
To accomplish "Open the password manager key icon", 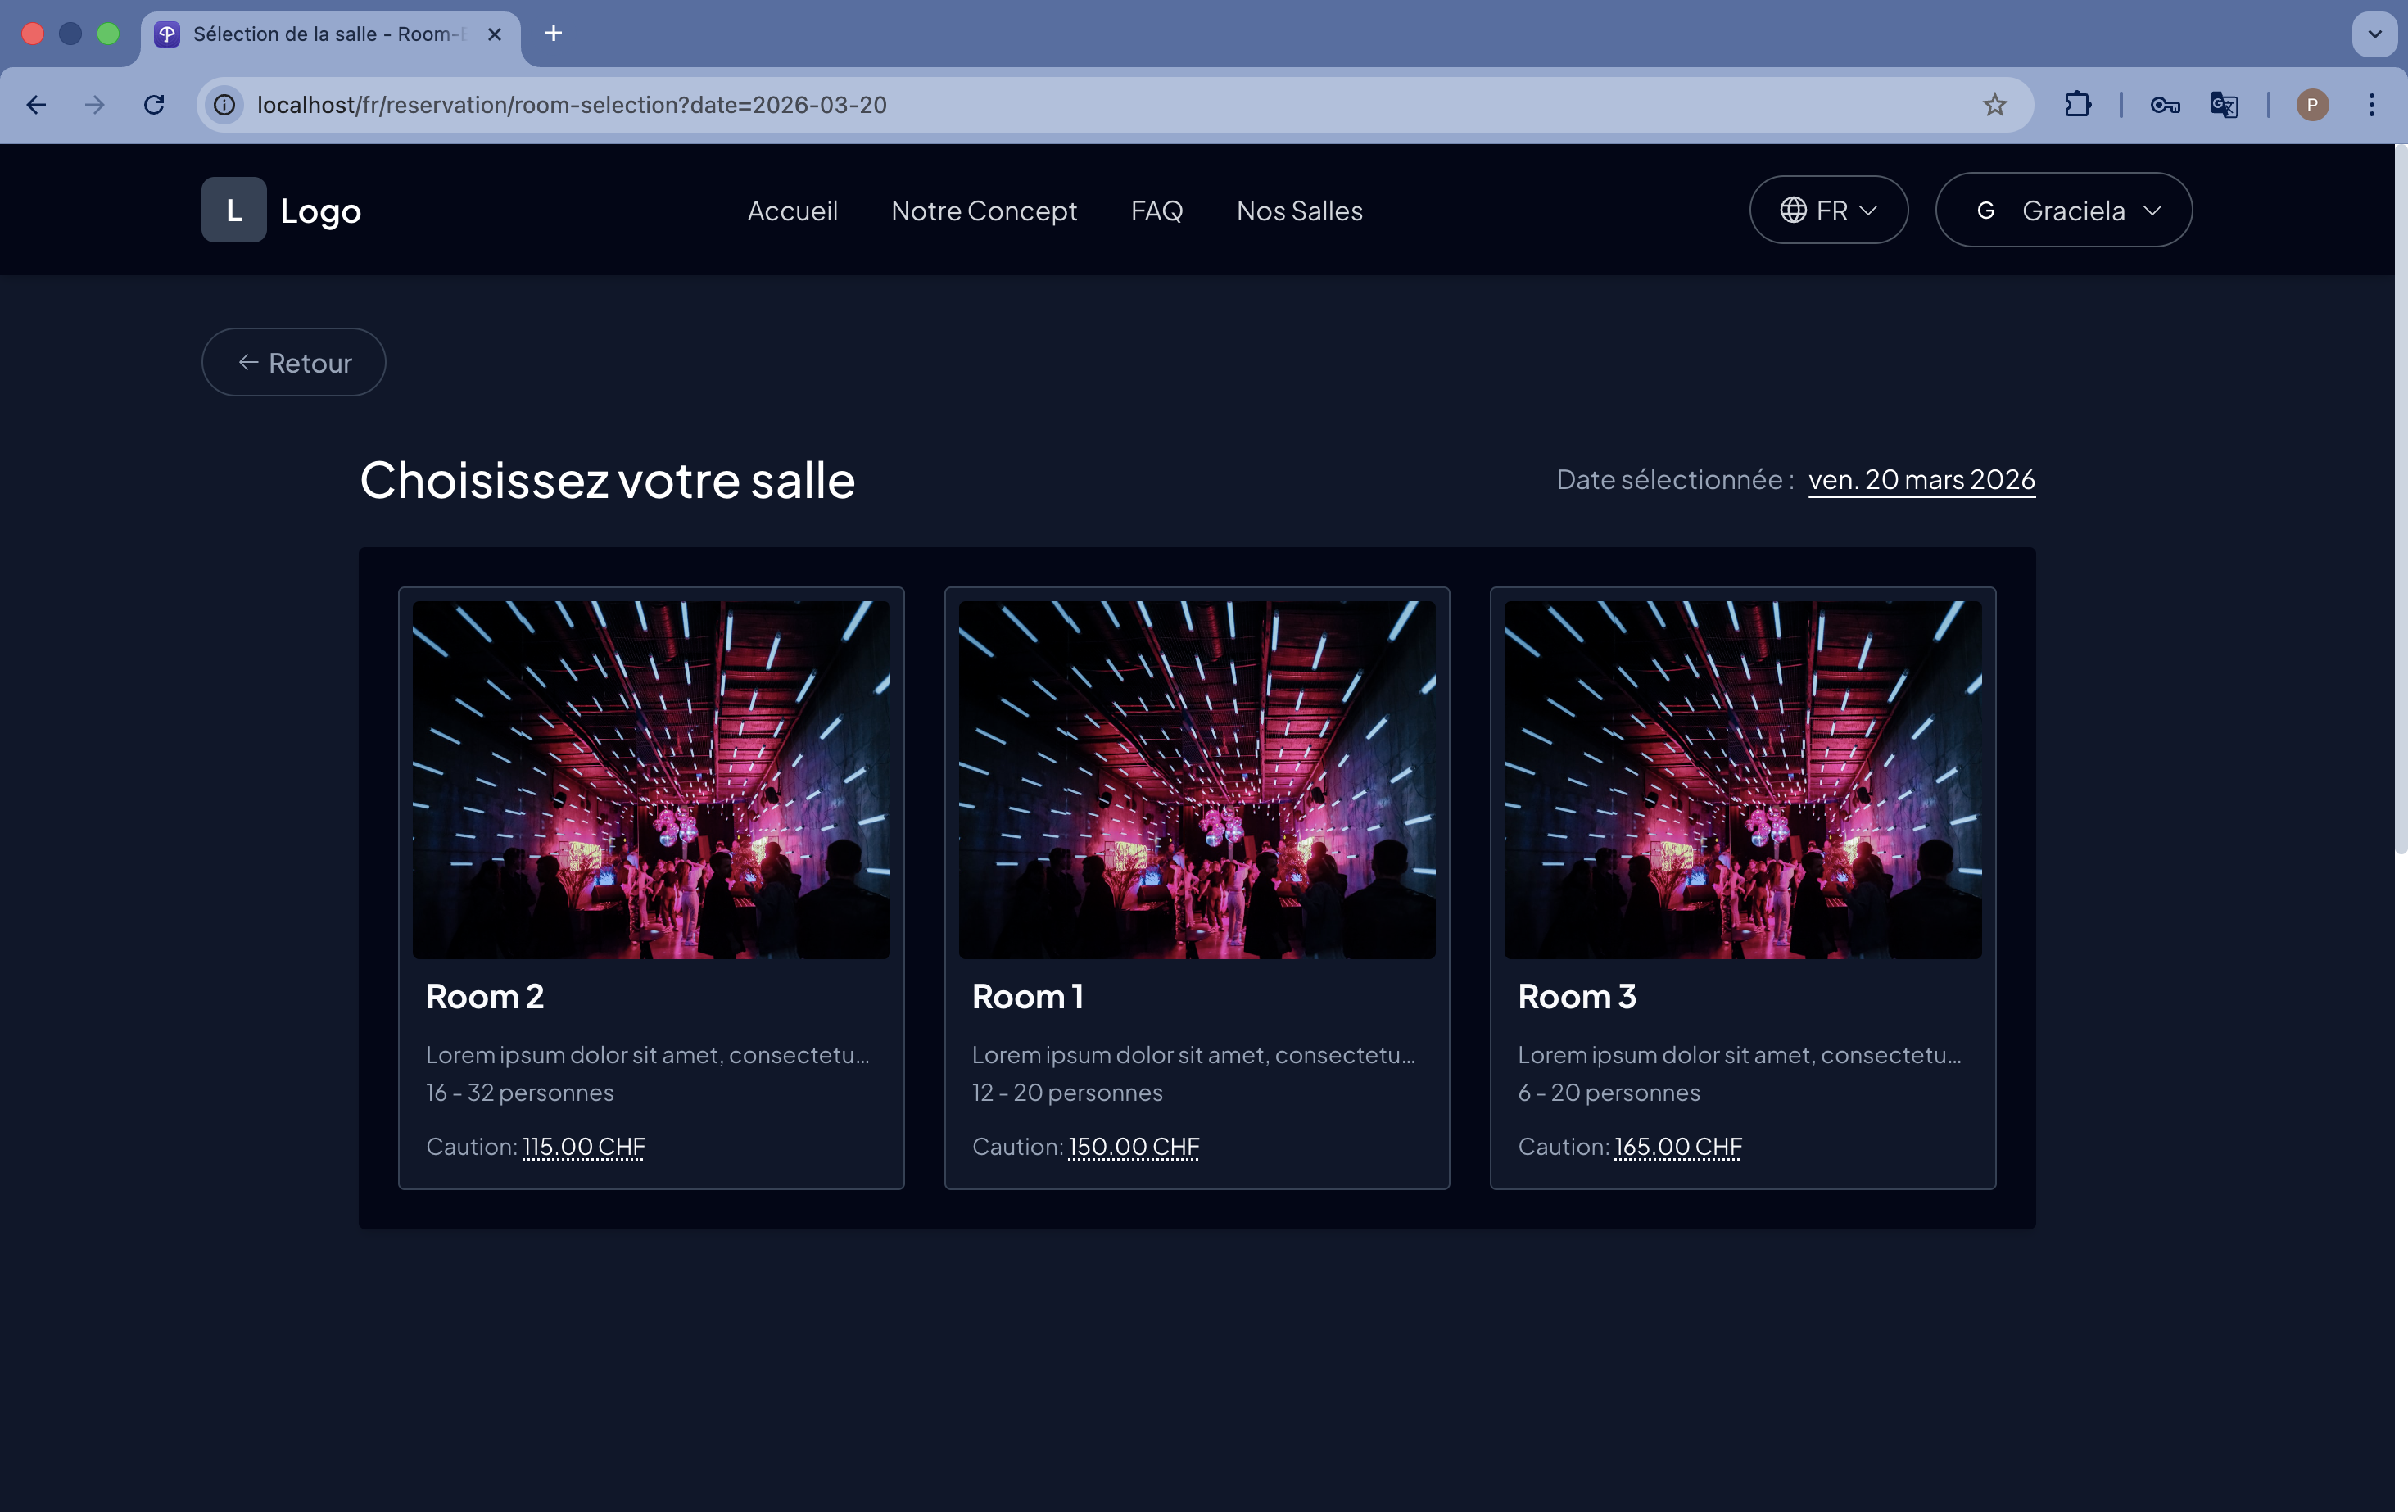I will tap(2166, 104).
